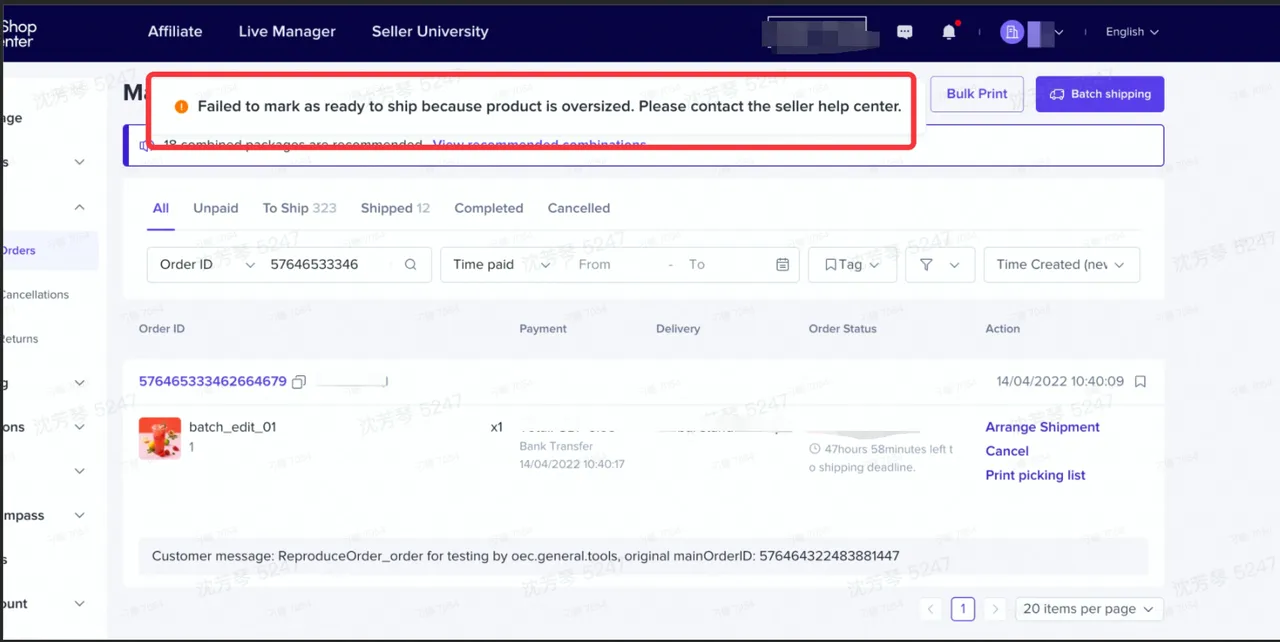Click the shop account avatar icon
Screen dimensions: 1280x642
click(x=1012, y=32)
